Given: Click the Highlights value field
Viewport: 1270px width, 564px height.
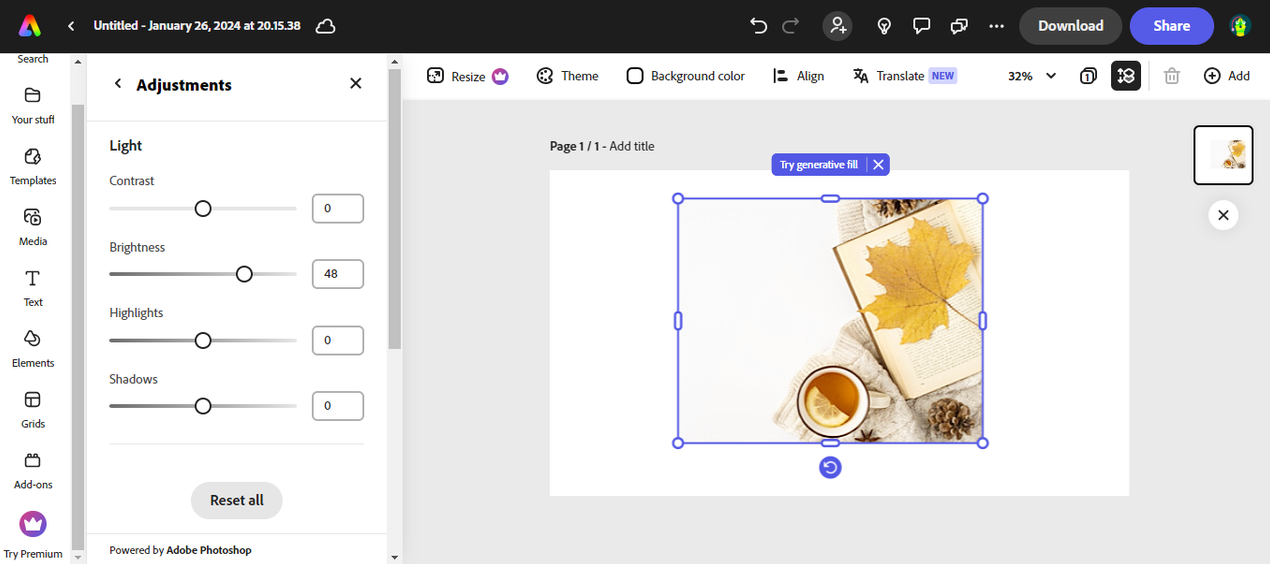Looking at the screenshot, I should point(338,340).
